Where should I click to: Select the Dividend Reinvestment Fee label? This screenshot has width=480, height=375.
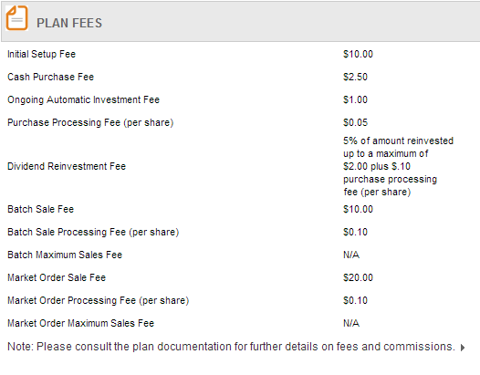click(x=67, y=166)
